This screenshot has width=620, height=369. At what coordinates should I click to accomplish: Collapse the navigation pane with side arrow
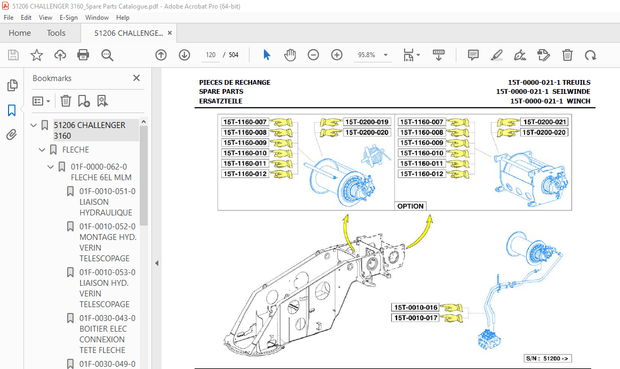(157, 263)
